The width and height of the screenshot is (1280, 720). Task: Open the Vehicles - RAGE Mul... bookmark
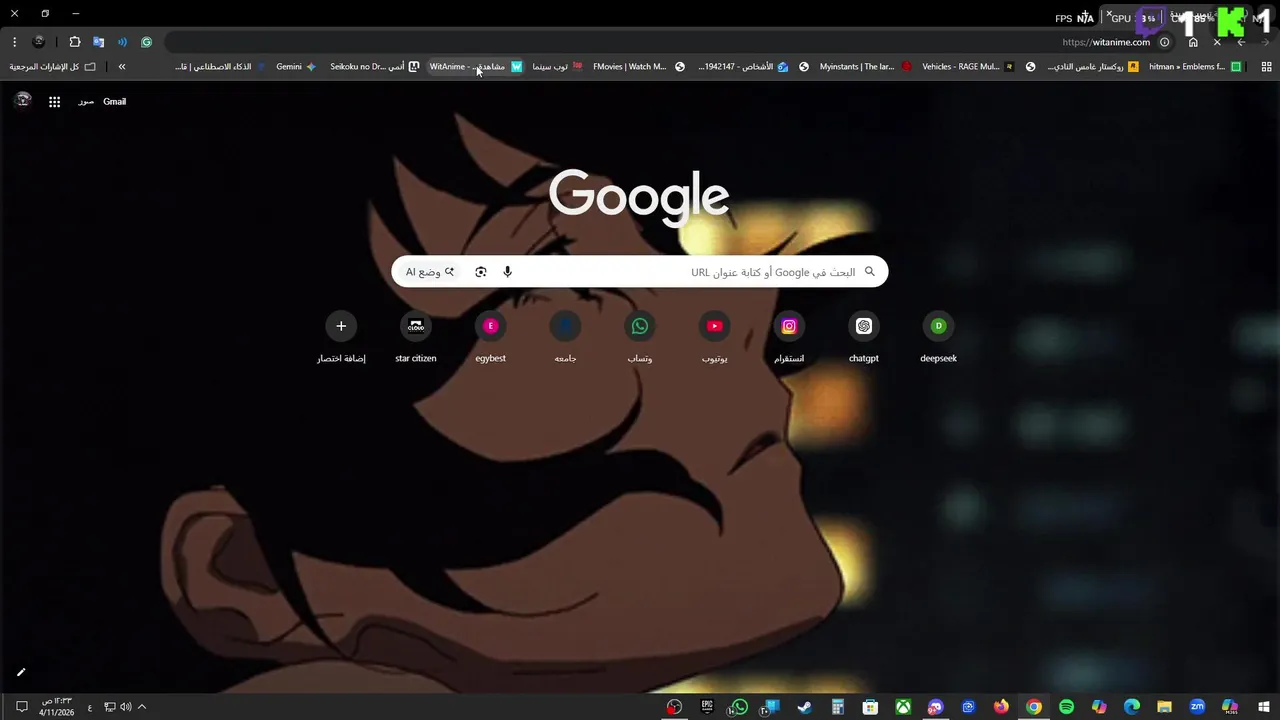pyautogui.click(x=968, y=67)
